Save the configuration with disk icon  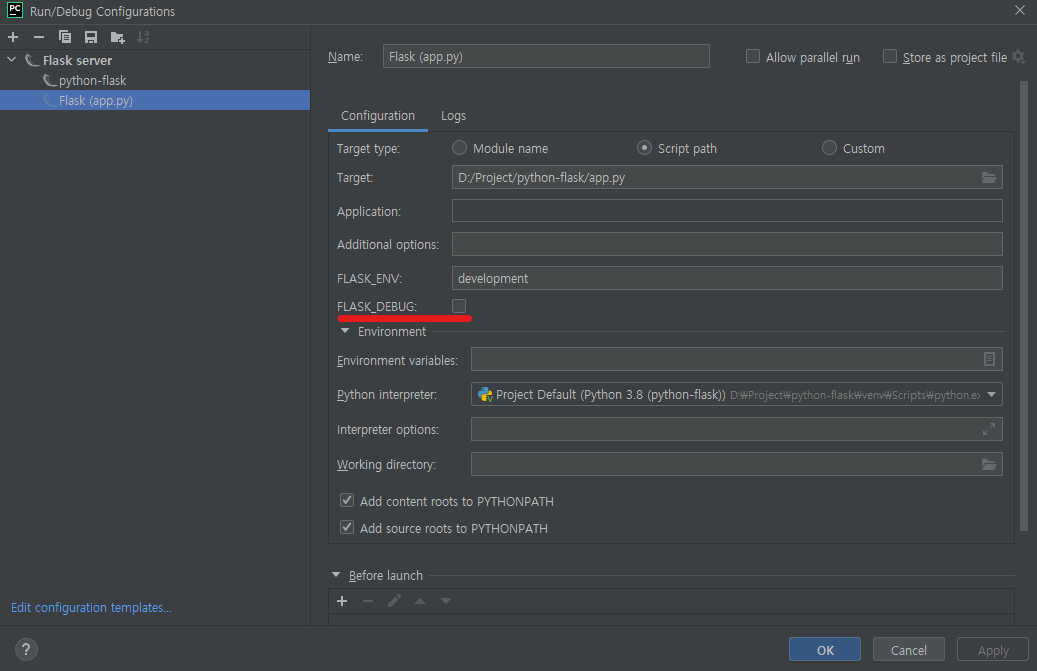[91, 37]
